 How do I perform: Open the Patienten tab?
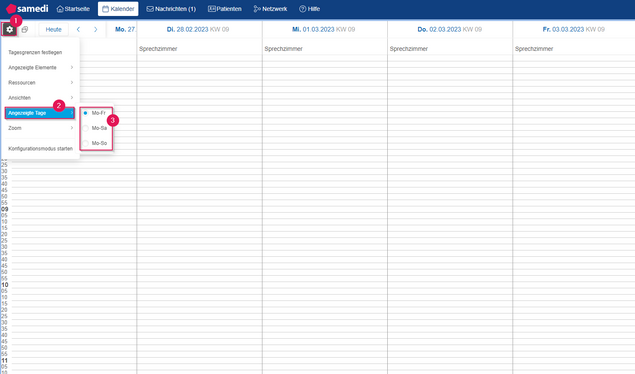[225, 9]
